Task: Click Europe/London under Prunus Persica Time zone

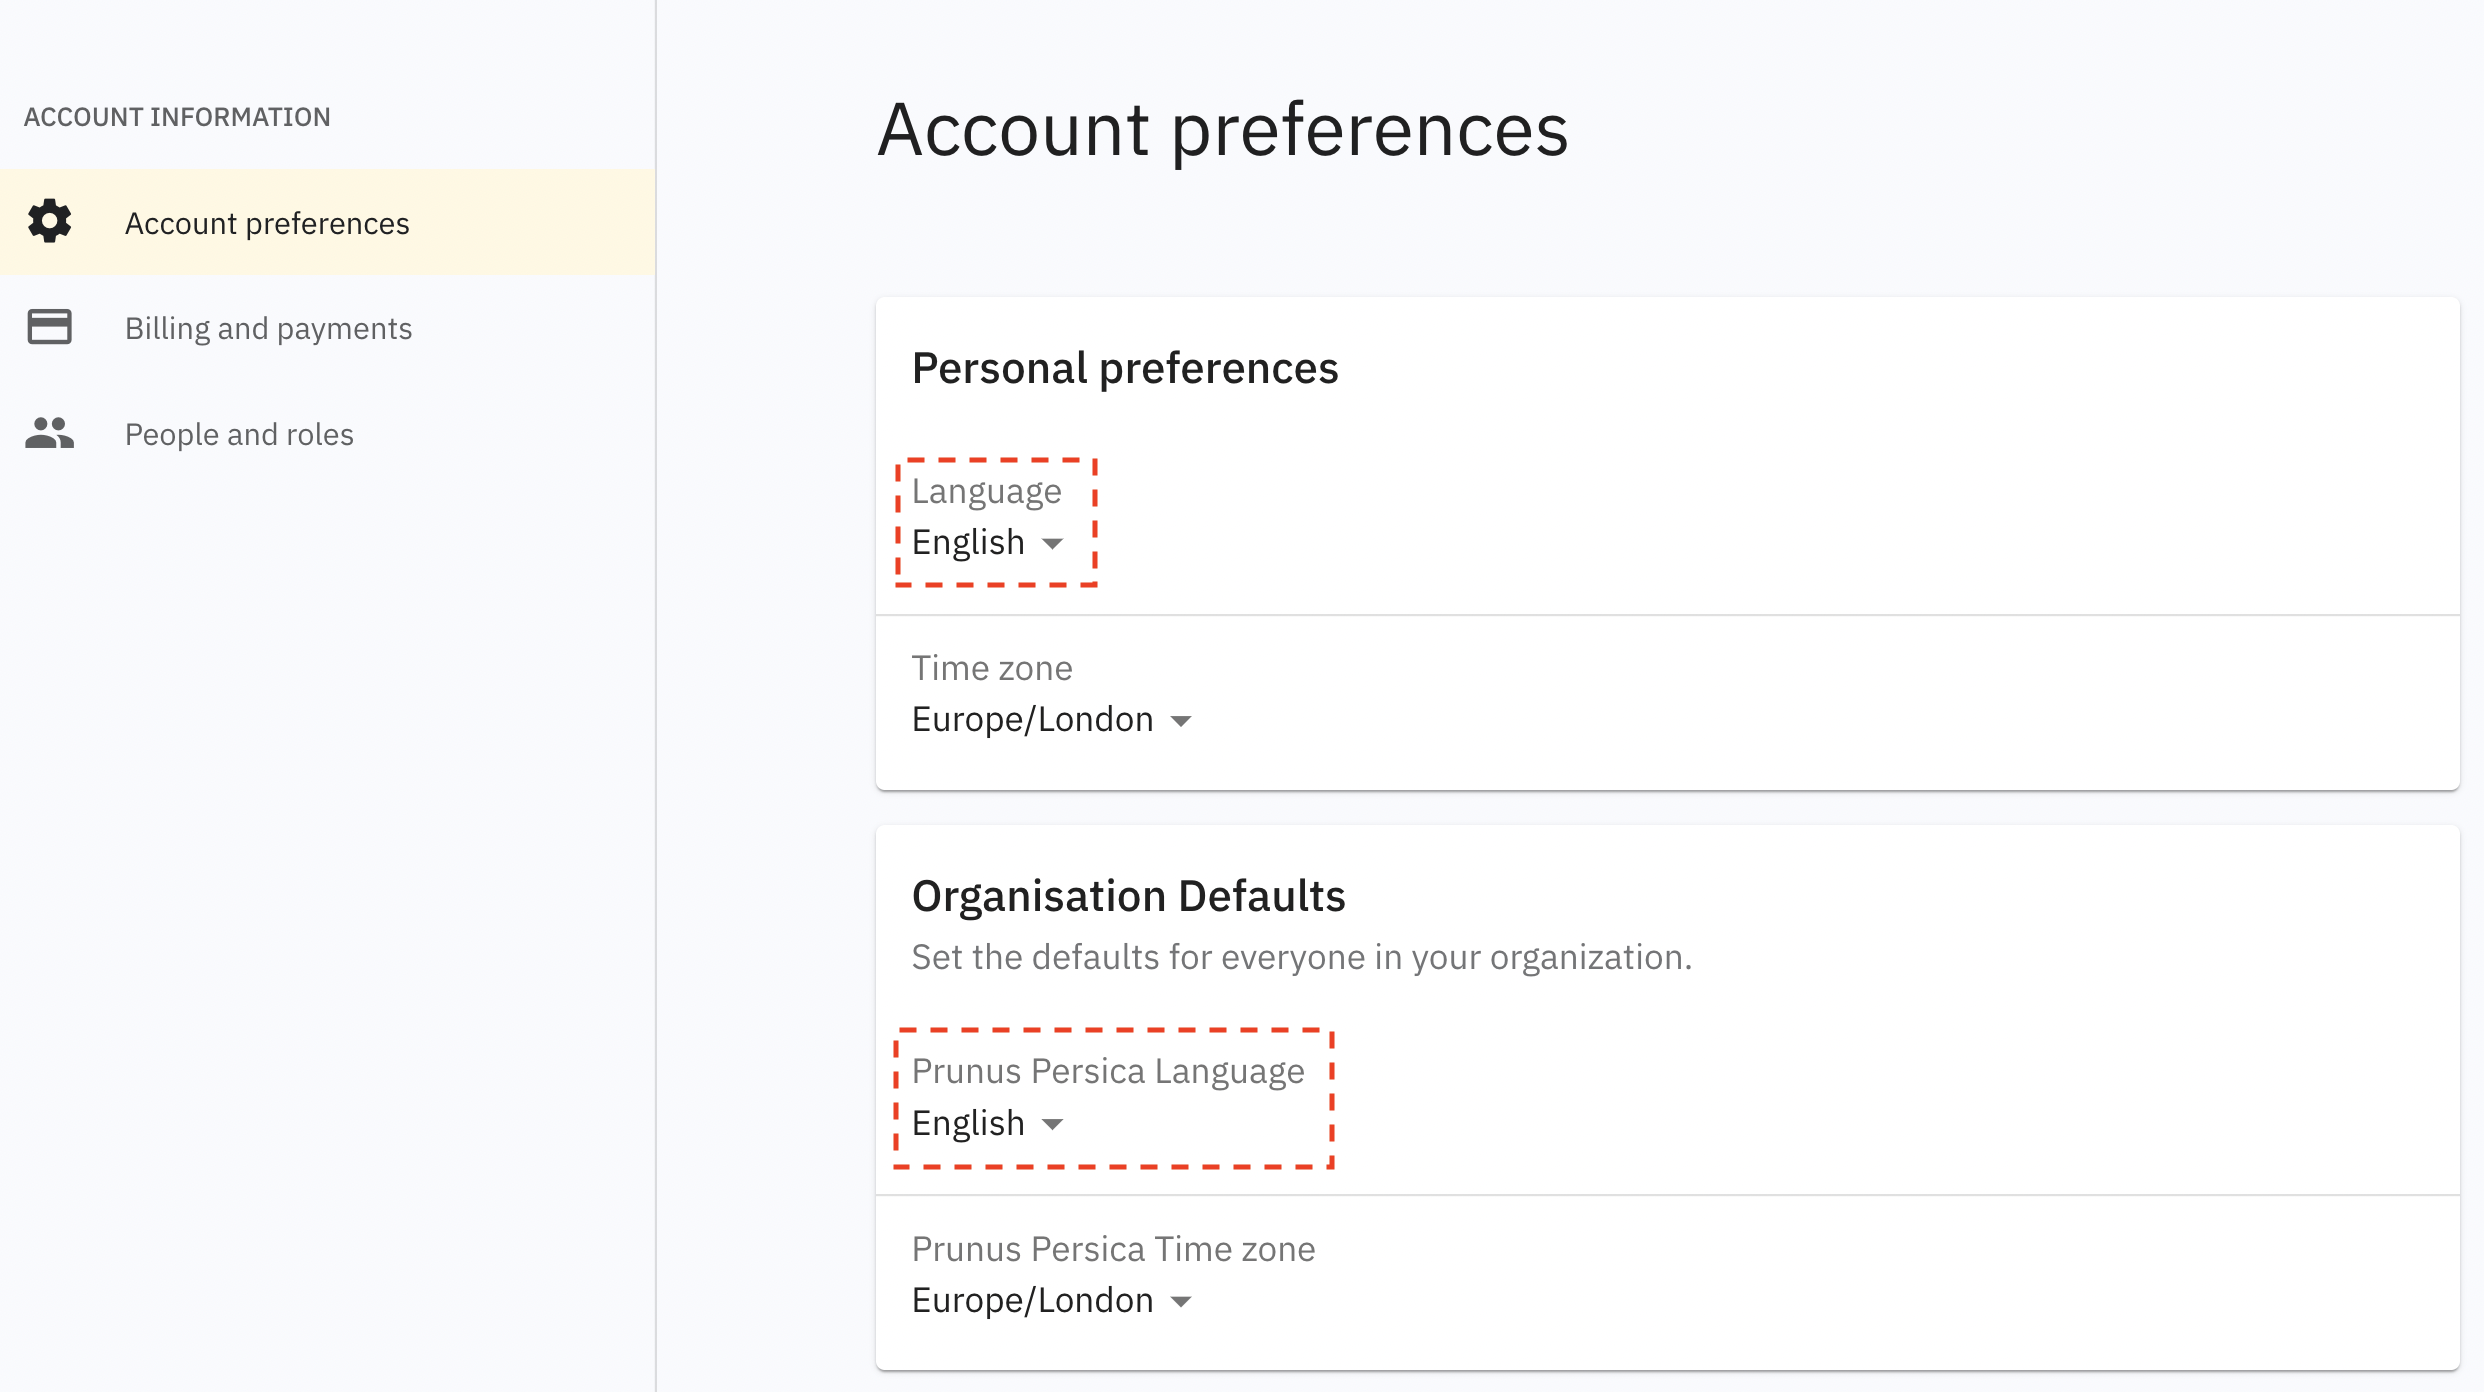Action: 1032,1300
